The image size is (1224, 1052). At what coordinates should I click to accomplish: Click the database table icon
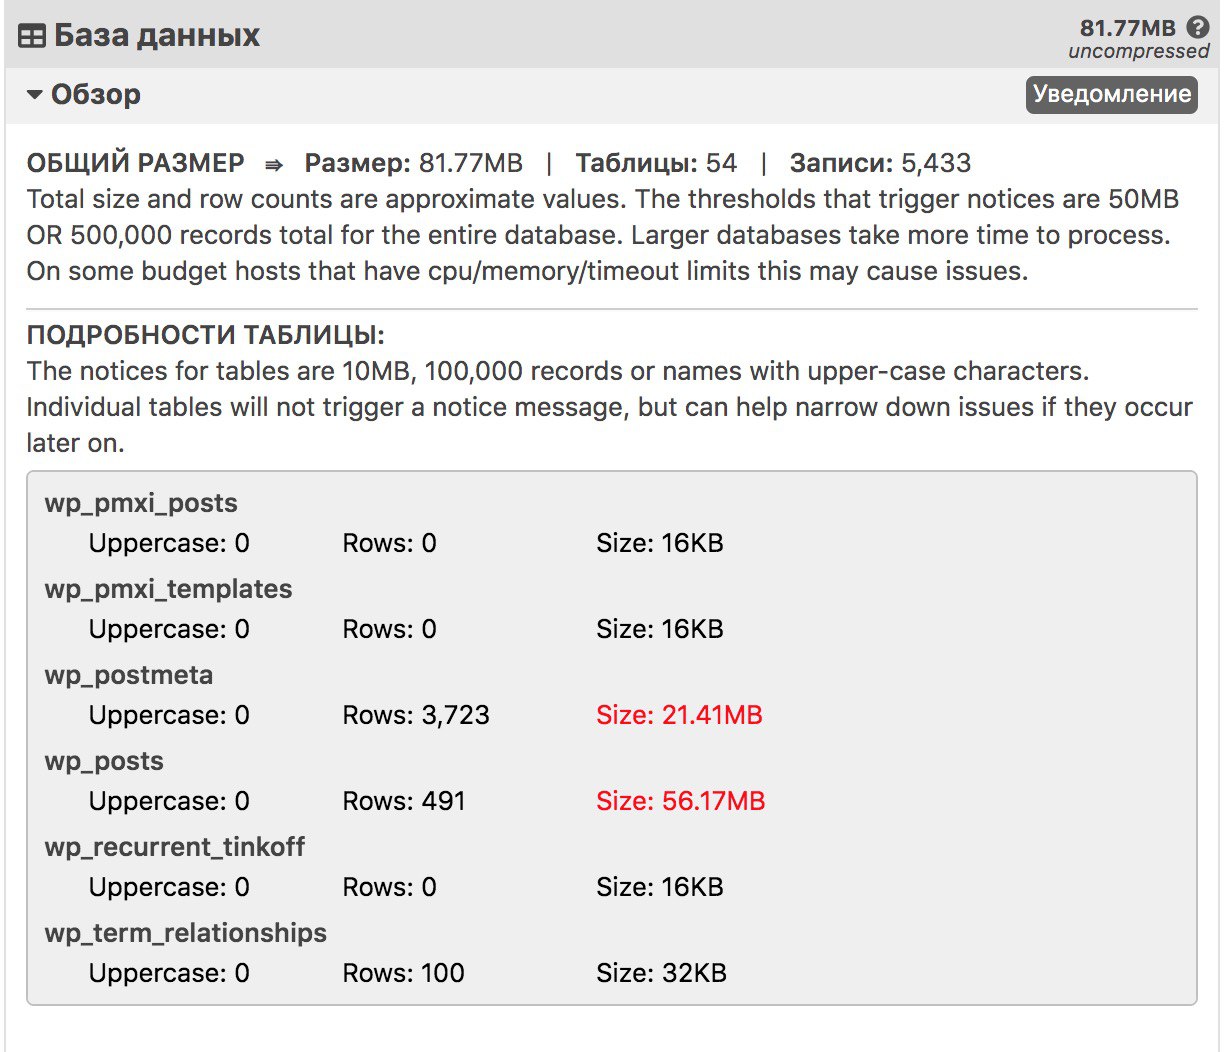32,36
